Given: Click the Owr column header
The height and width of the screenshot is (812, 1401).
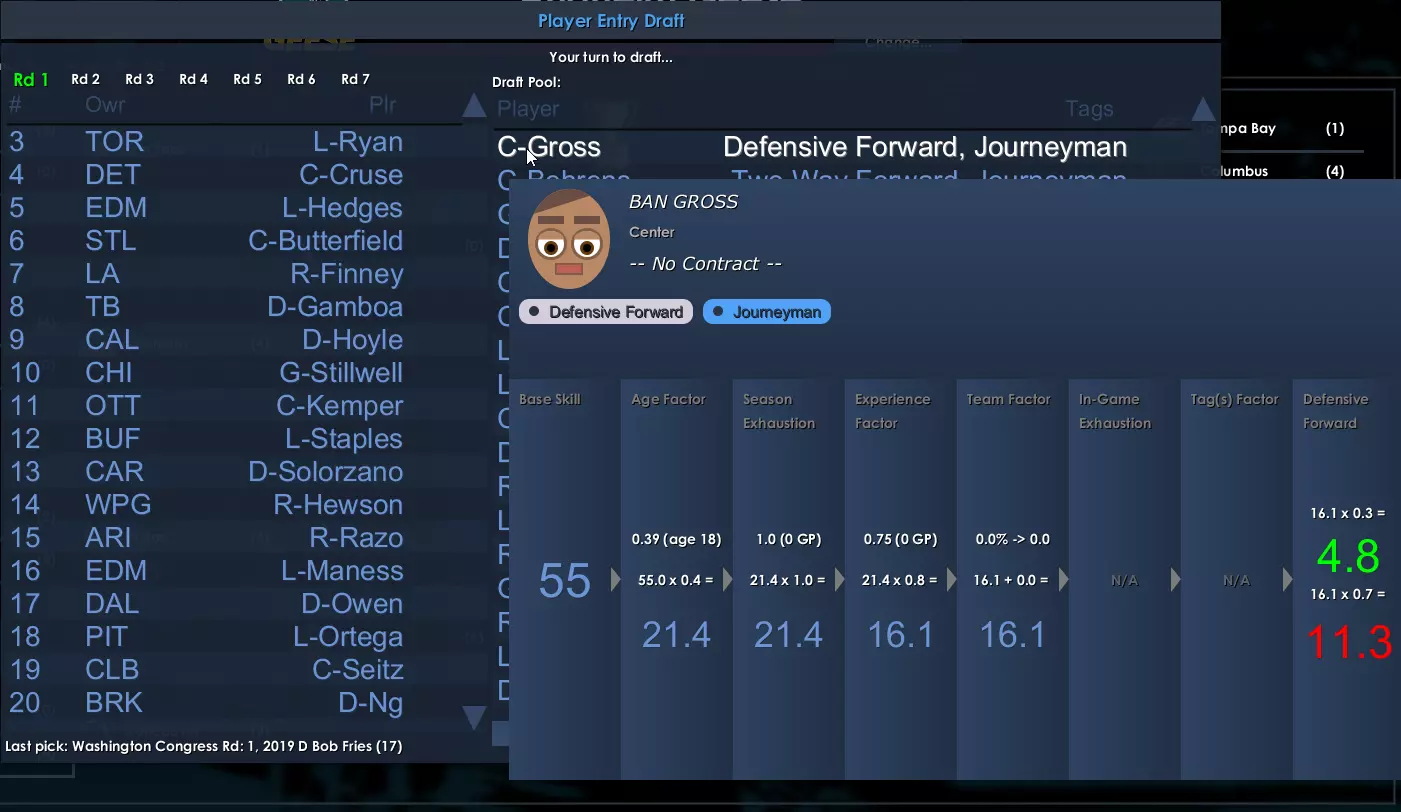Looking at the screenshot, I should coord(105,105).
